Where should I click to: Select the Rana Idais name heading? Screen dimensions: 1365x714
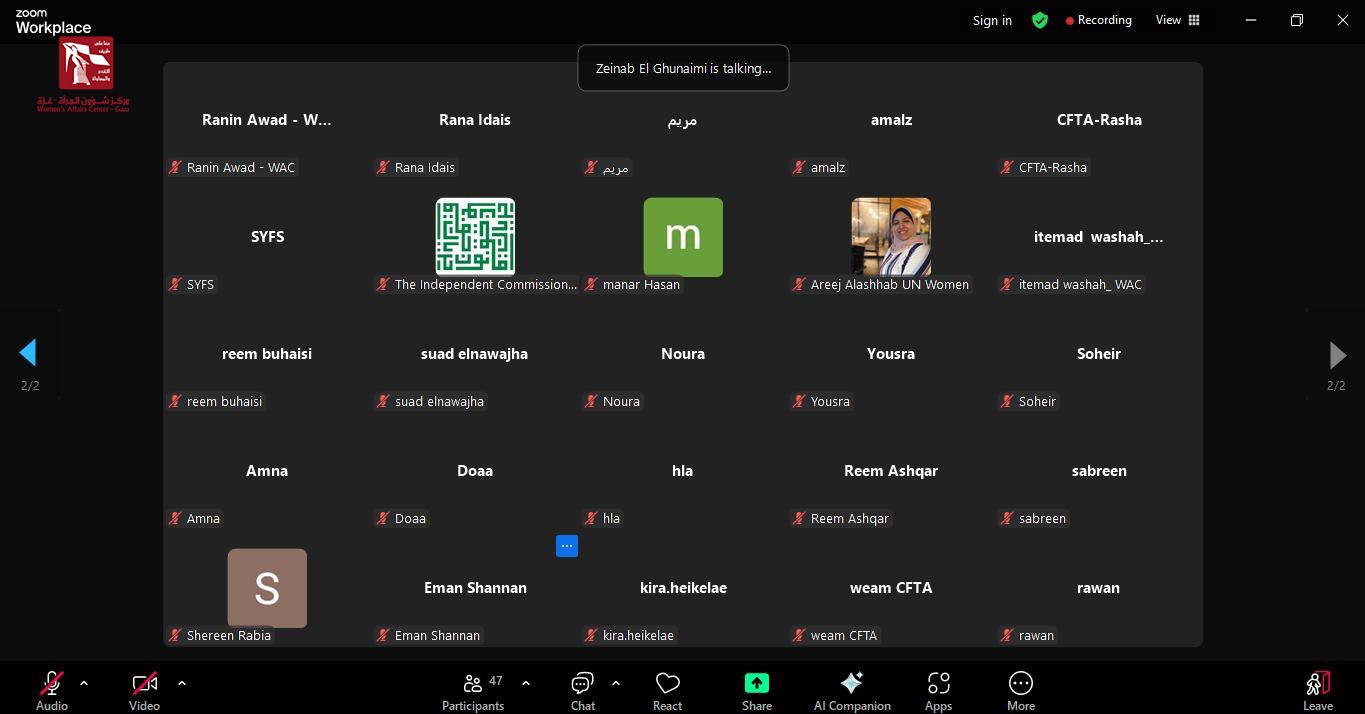coord(475,120)
